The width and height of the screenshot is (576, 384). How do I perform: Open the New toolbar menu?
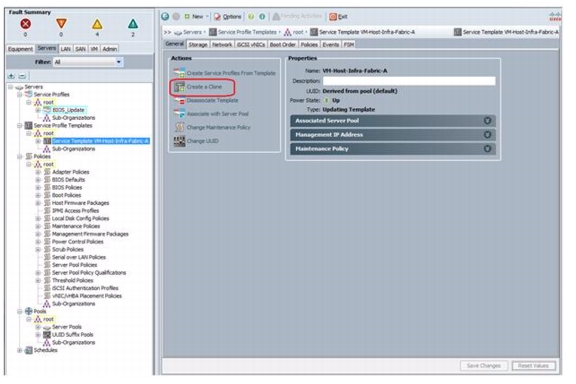click(196, 17)
